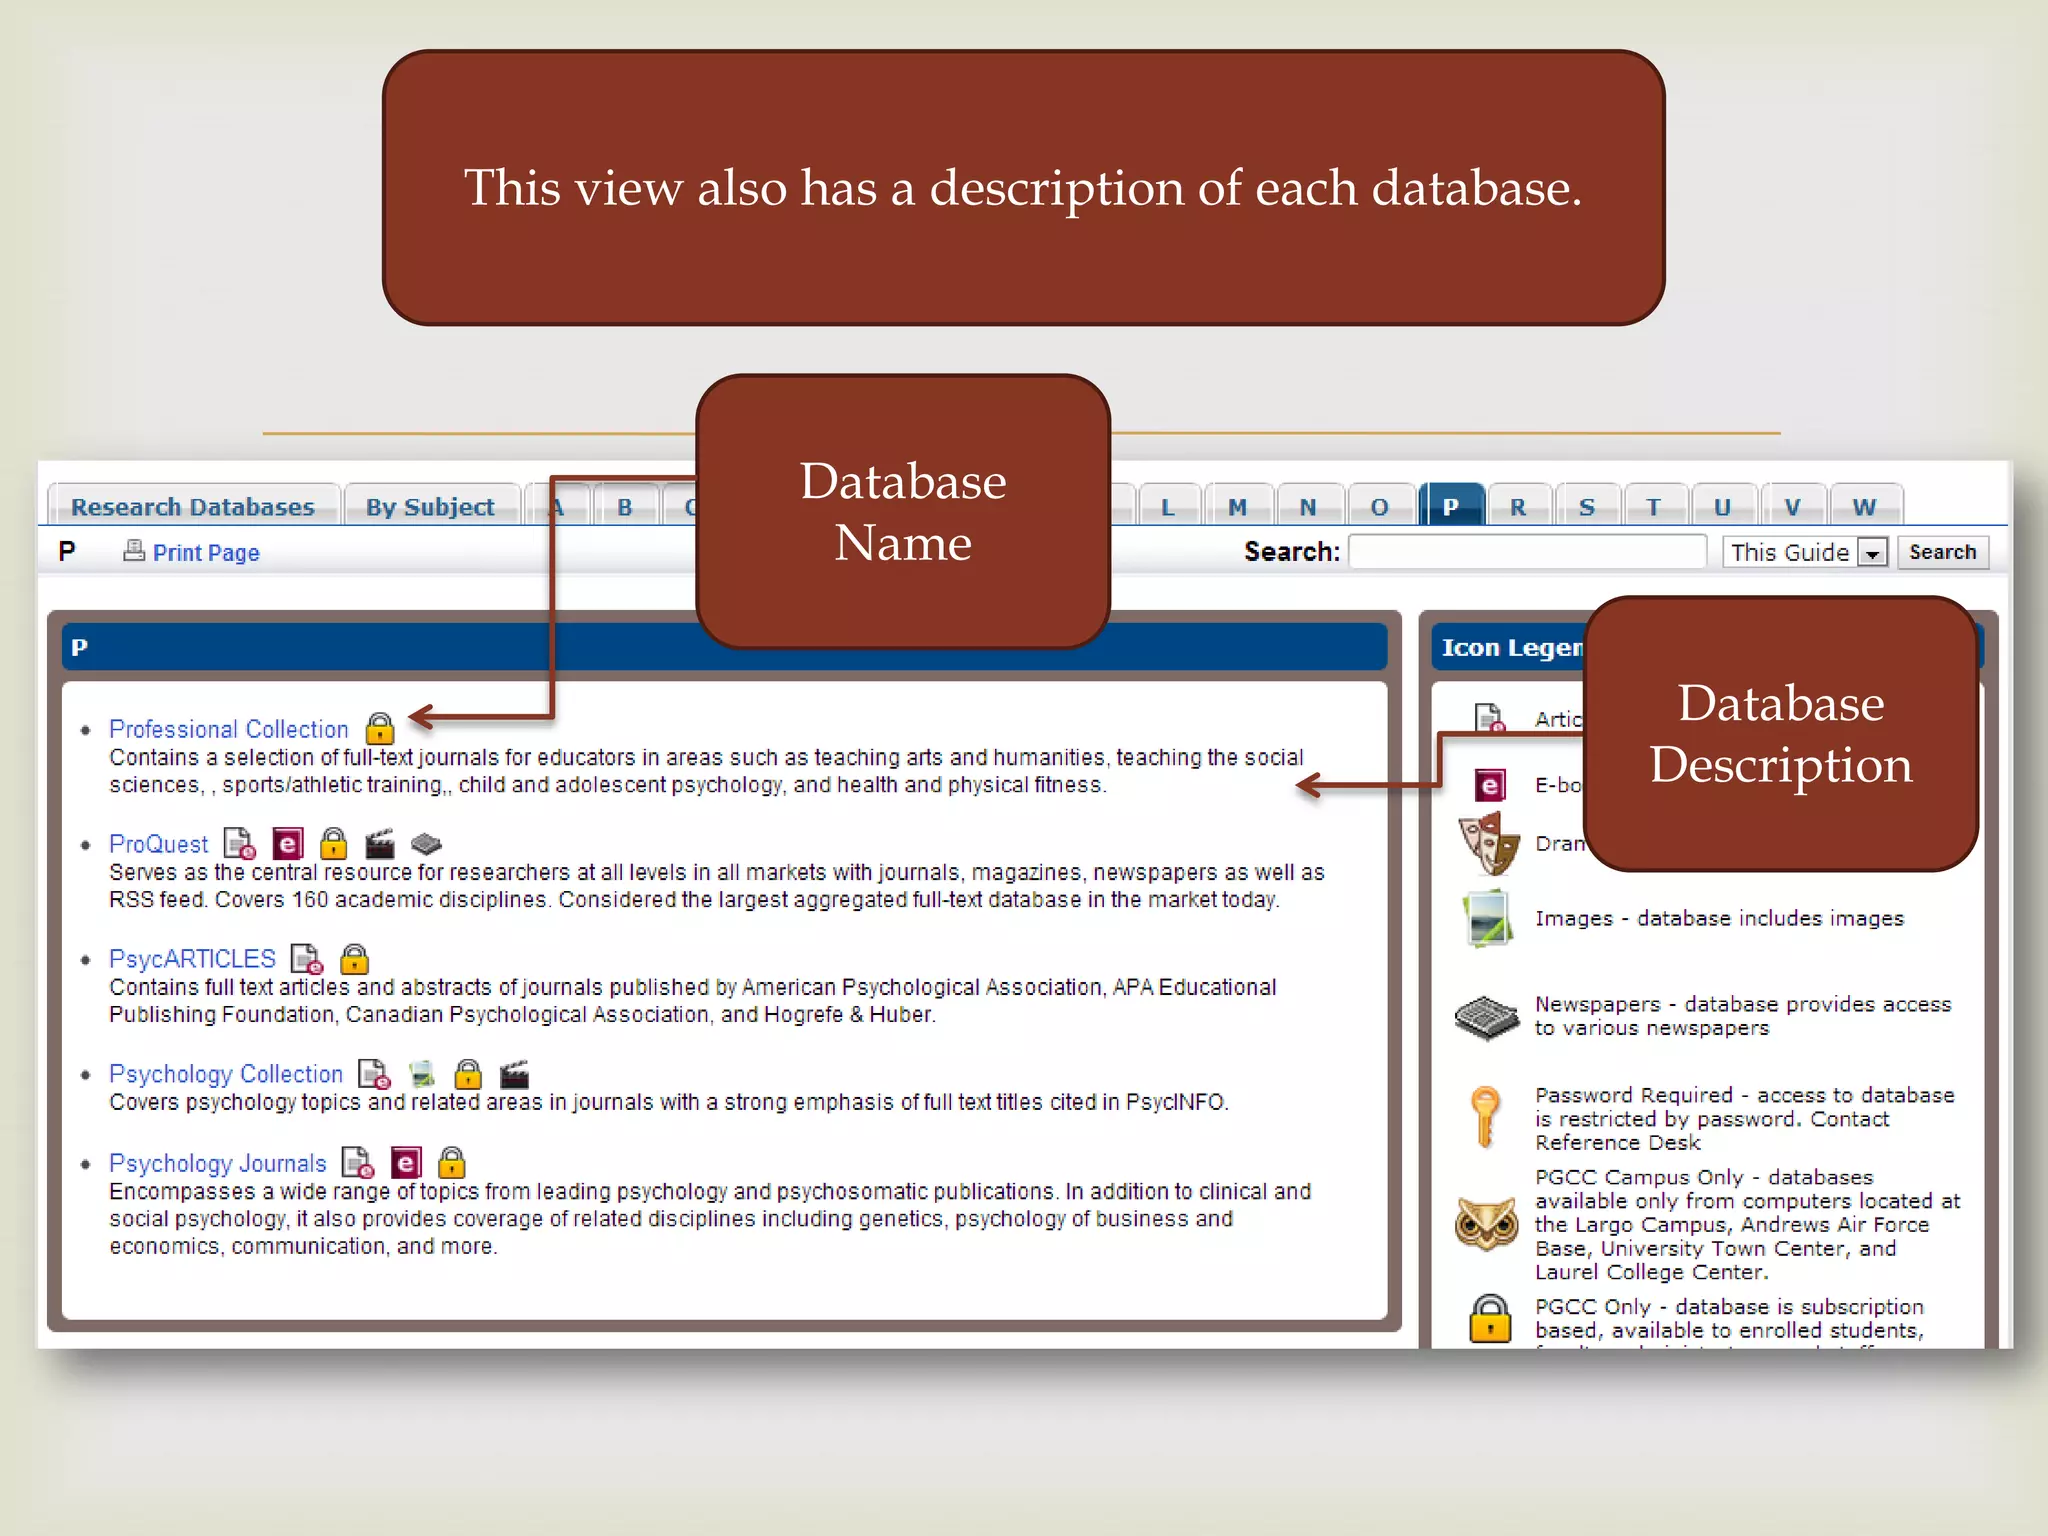Screen dimensions: 2048x1536
Task: Open the PsycARTICLES database link
Action: pos(192,959)
